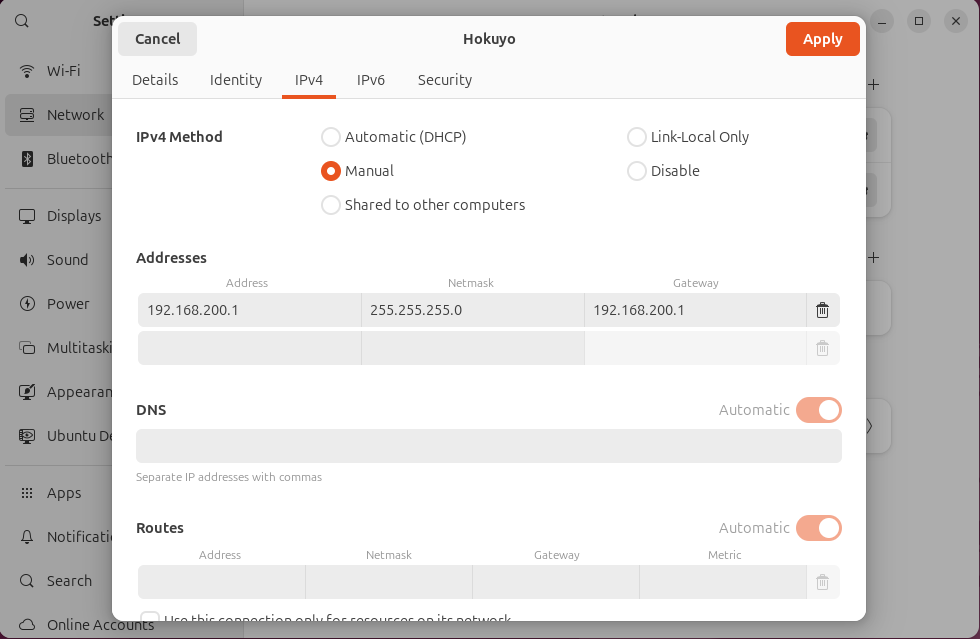Image resolution: width=980 pixels, height=639 pixels.
Task: Select Automatic (DHCP) IPv4 method
Action: [331, 137]
